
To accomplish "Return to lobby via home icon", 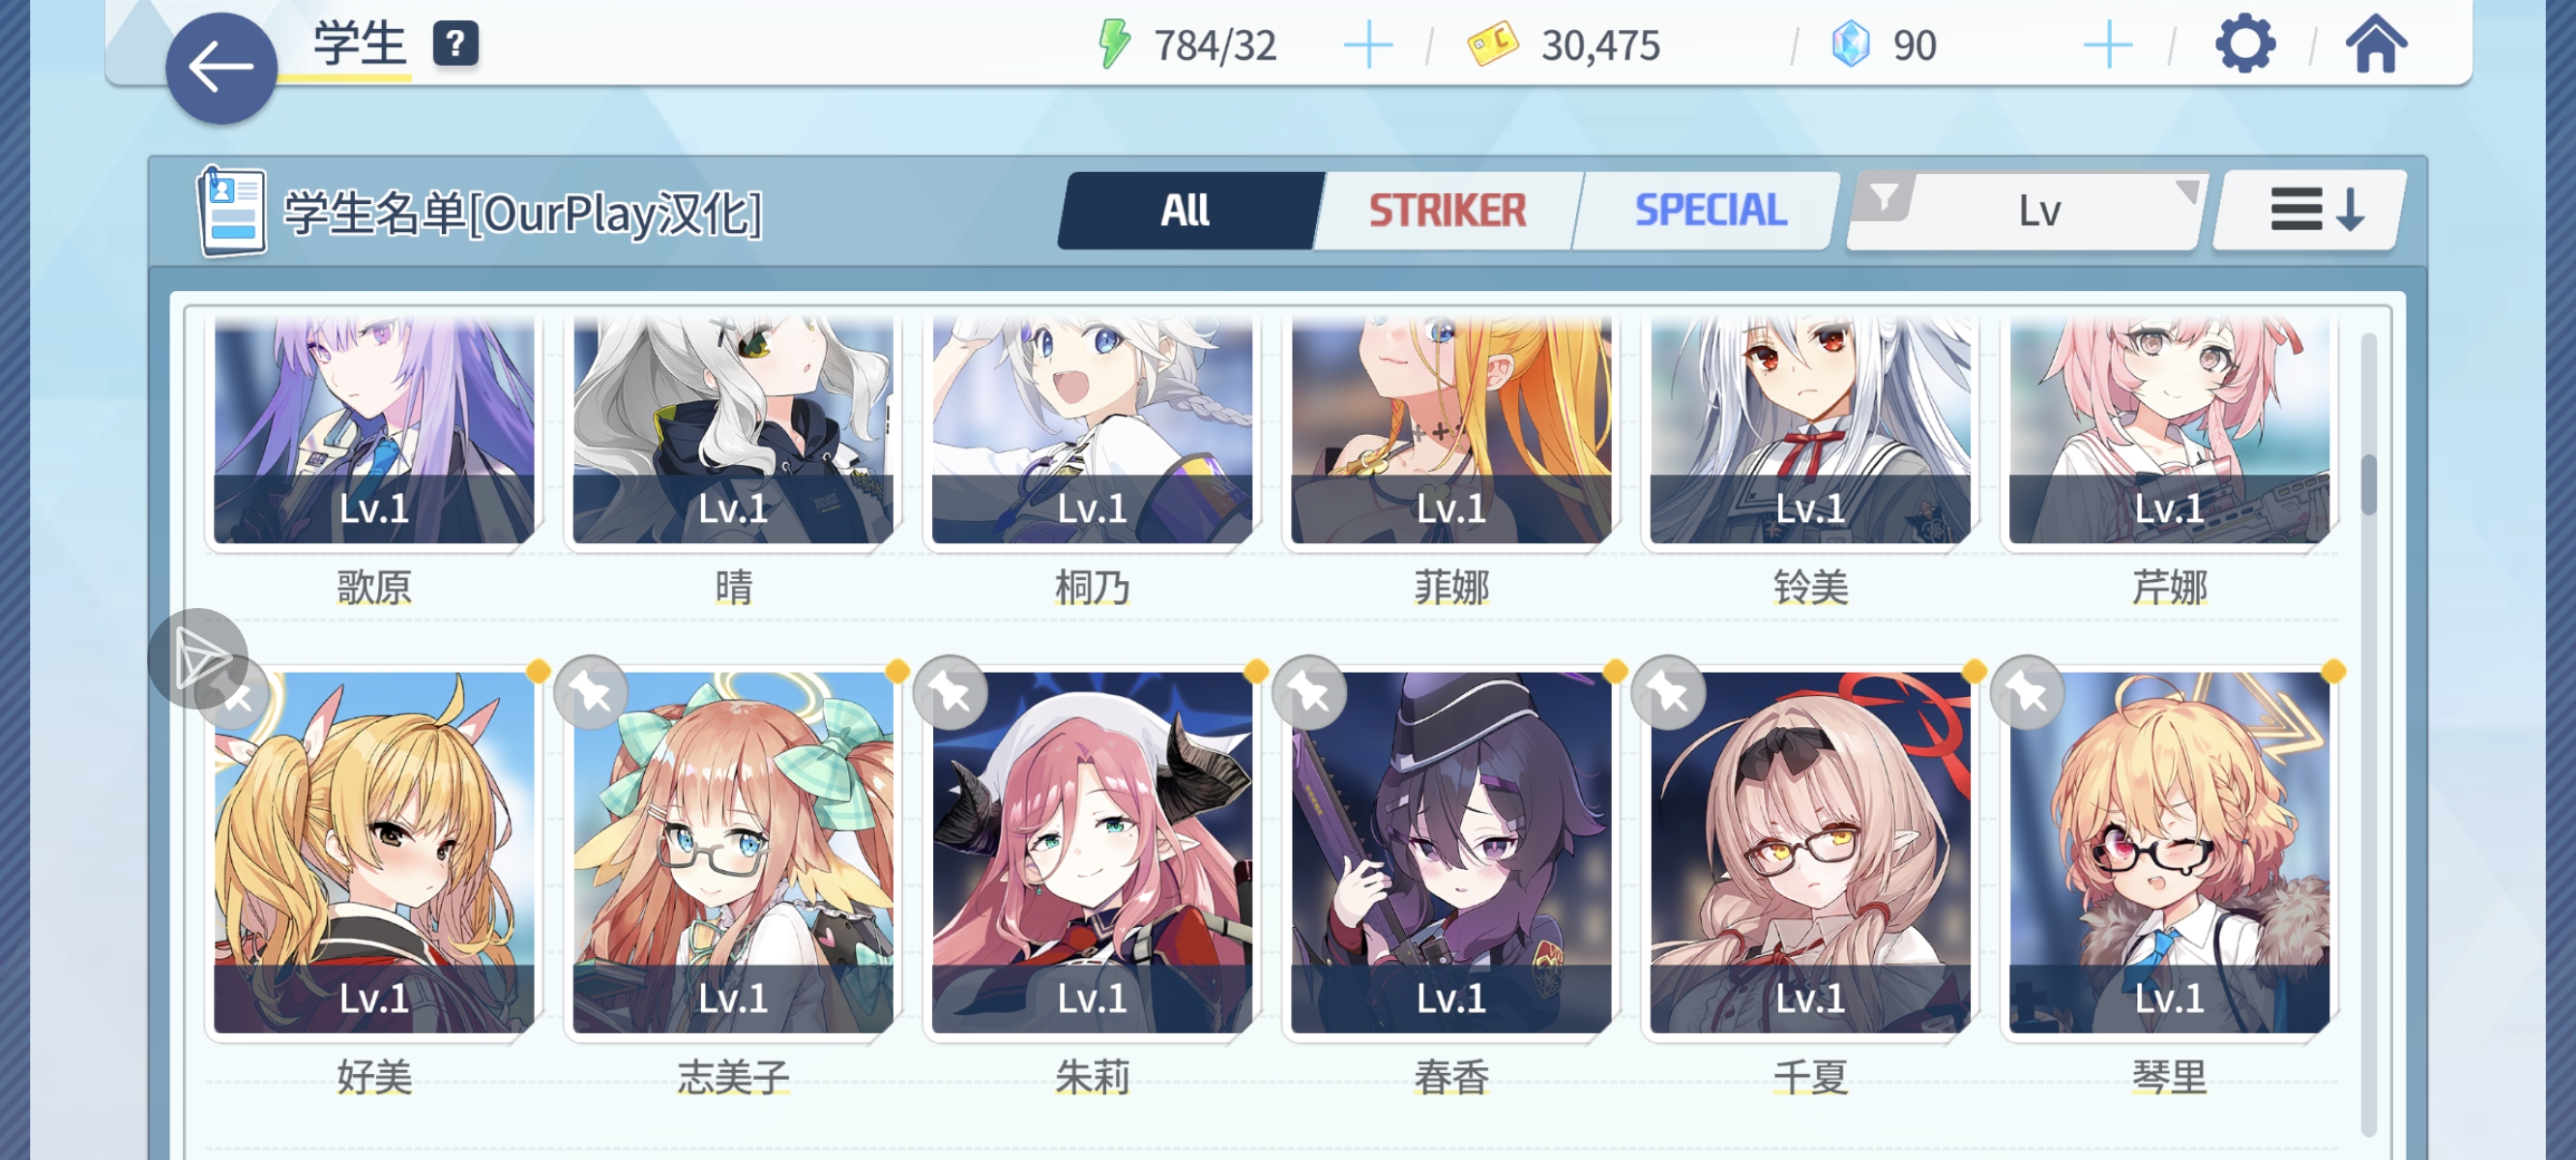I will (x=2376, y=45).
